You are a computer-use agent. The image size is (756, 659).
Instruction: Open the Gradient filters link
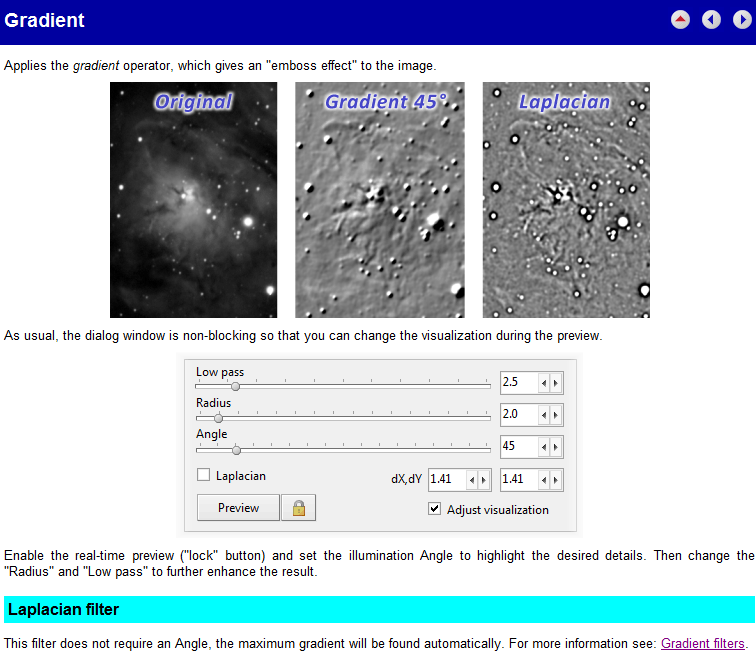click(702, 643)
